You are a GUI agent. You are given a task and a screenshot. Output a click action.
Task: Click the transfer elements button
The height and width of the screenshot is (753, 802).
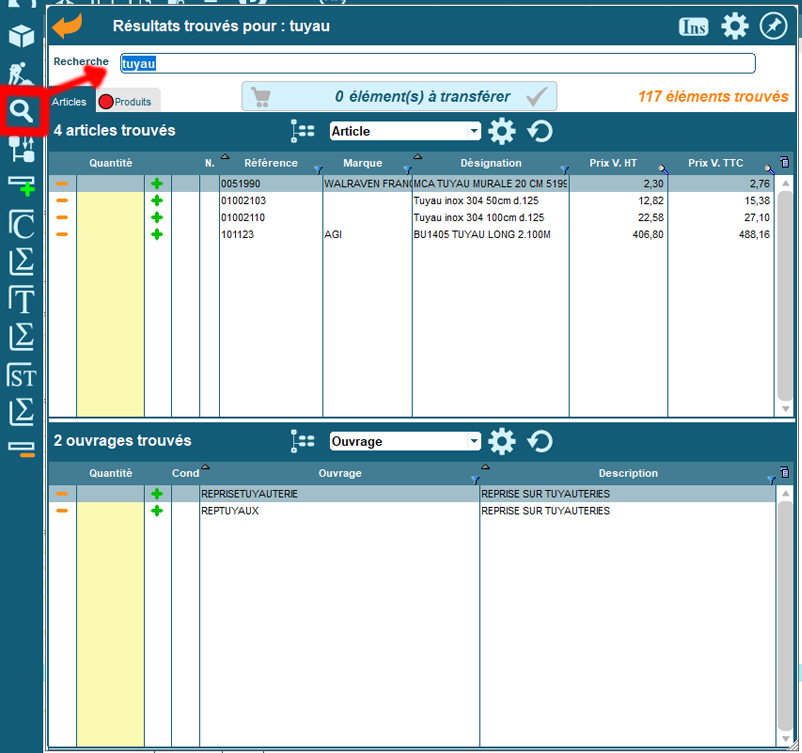[x=399, y=97]
